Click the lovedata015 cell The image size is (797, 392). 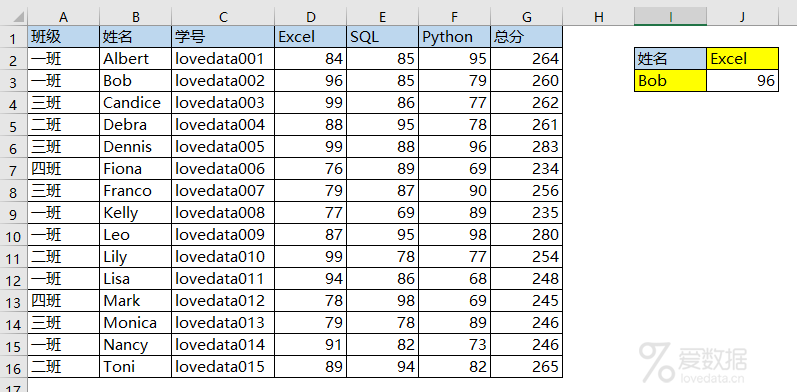click(223, 367)
